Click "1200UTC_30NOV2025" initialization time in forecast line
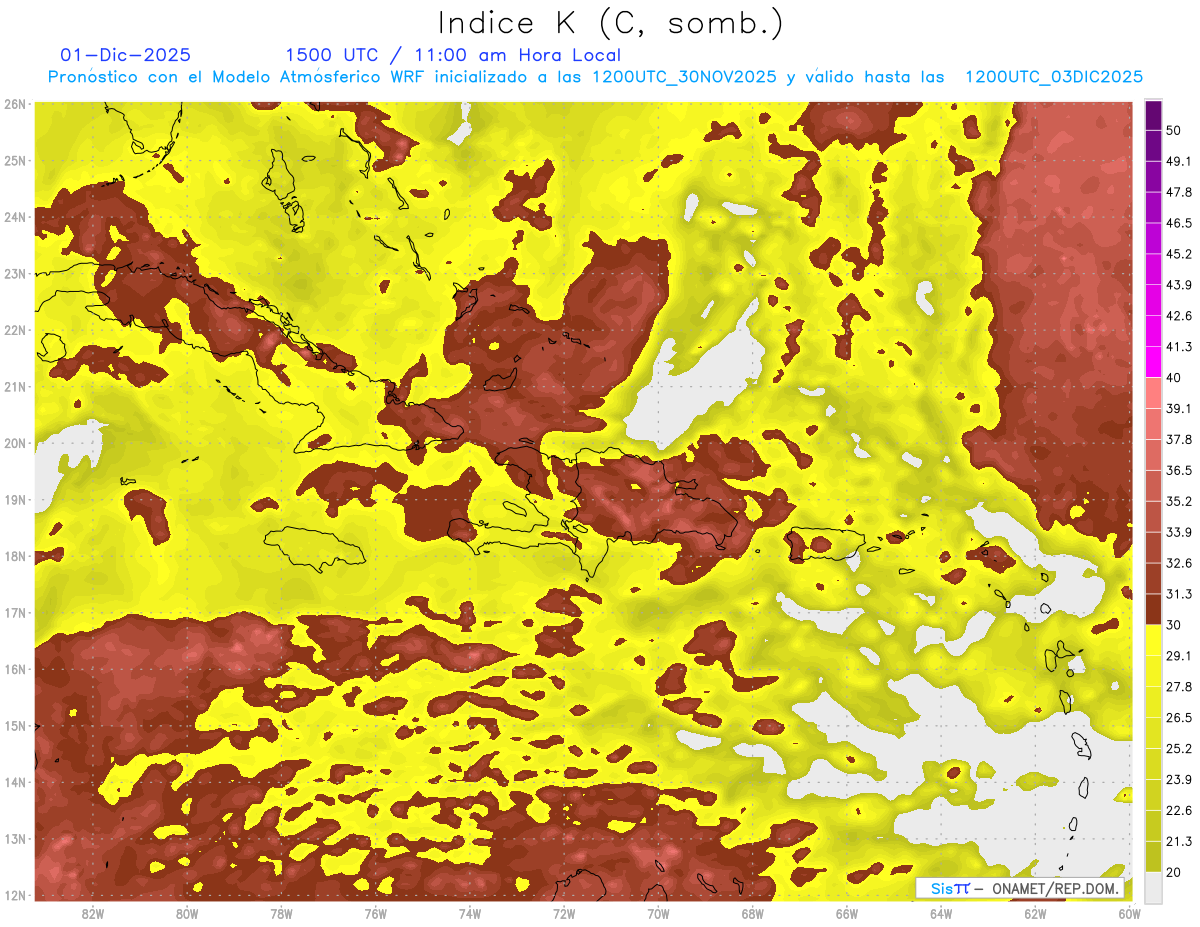Image resolution: width=1200 pixels, height=927 pixels. click(x=685, y=77)
